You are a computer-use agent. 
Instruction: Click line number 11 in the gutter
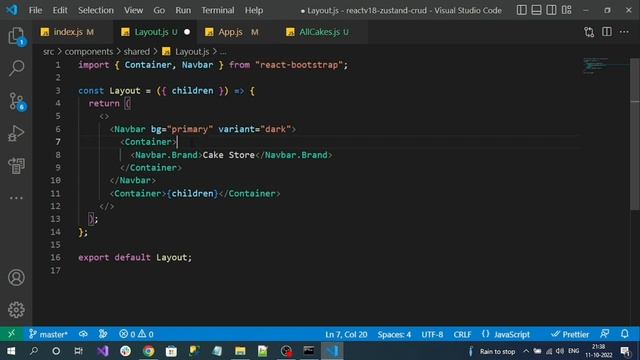point(55,193)
